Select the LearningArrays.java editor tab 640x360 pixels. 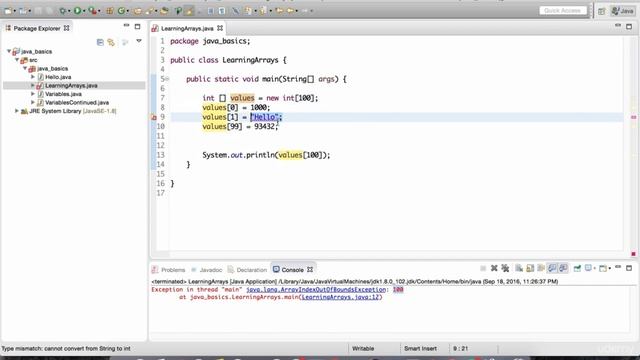pos(187,28)
